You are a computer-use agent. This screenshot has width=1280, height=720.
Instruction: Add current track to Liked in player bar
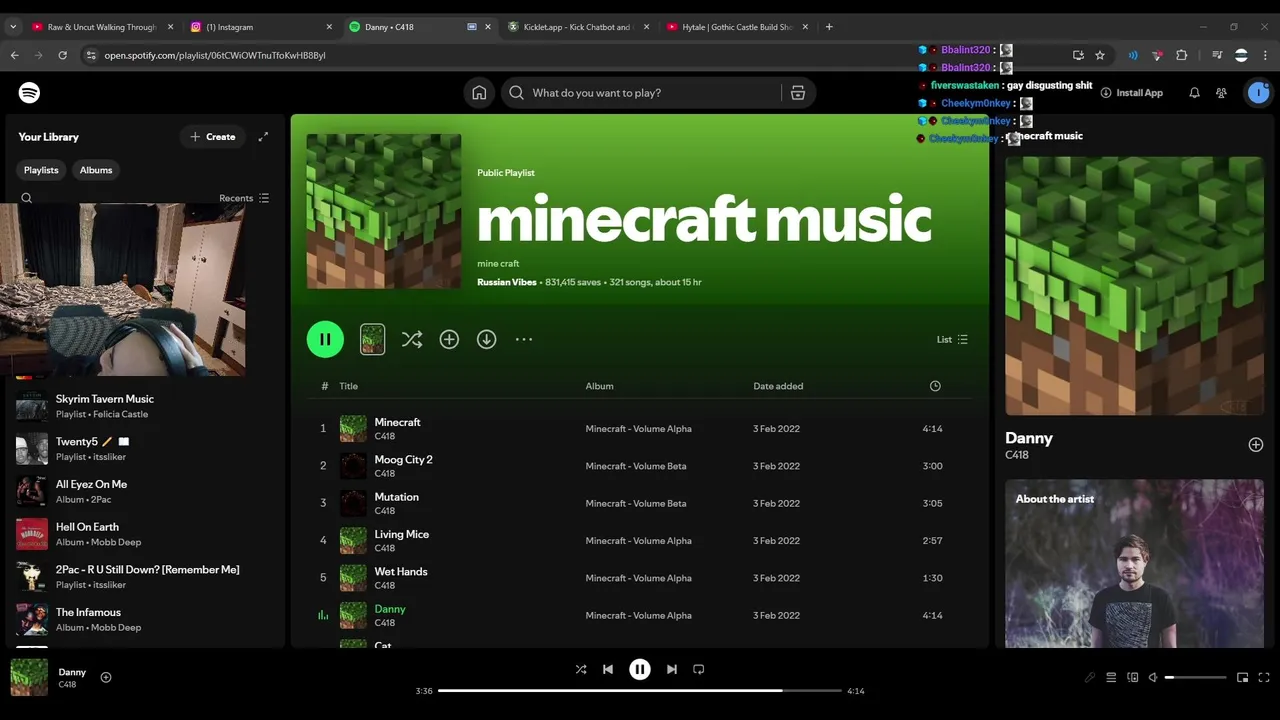coord(106,677)
